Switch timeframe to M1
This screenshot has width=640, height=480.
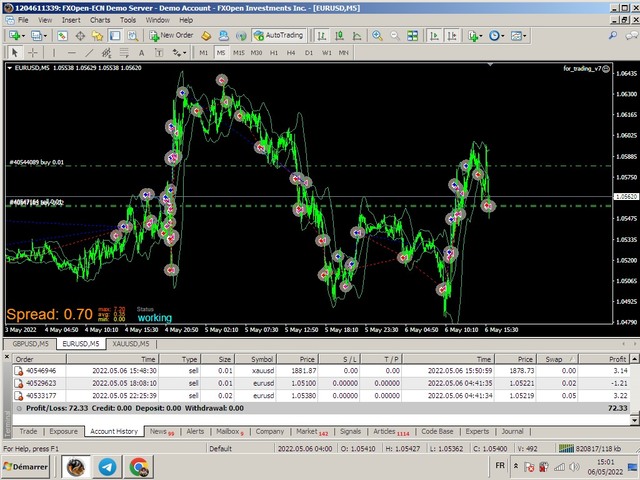(203, 53)
